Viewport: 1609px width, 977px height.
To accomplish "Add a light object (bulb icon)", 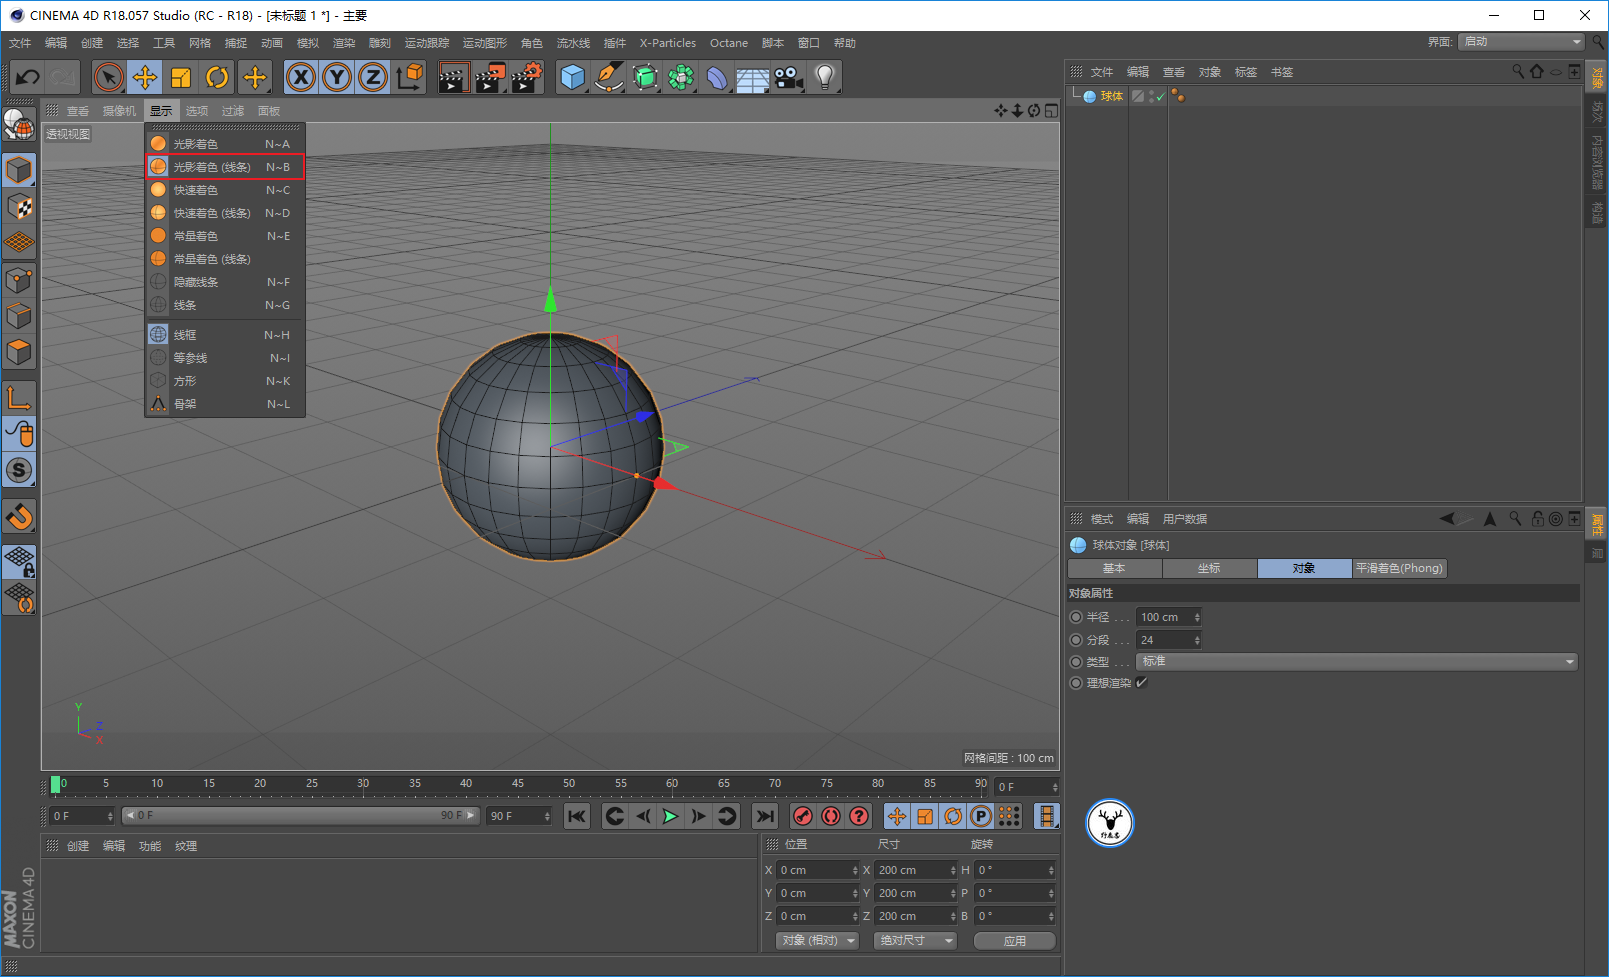I will click(x=825, y=77).
